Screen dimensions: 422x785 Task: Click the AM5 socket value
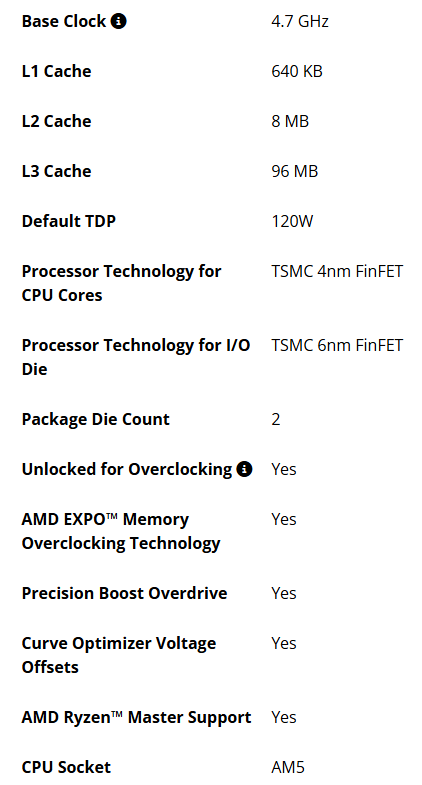tap(288, 767)
